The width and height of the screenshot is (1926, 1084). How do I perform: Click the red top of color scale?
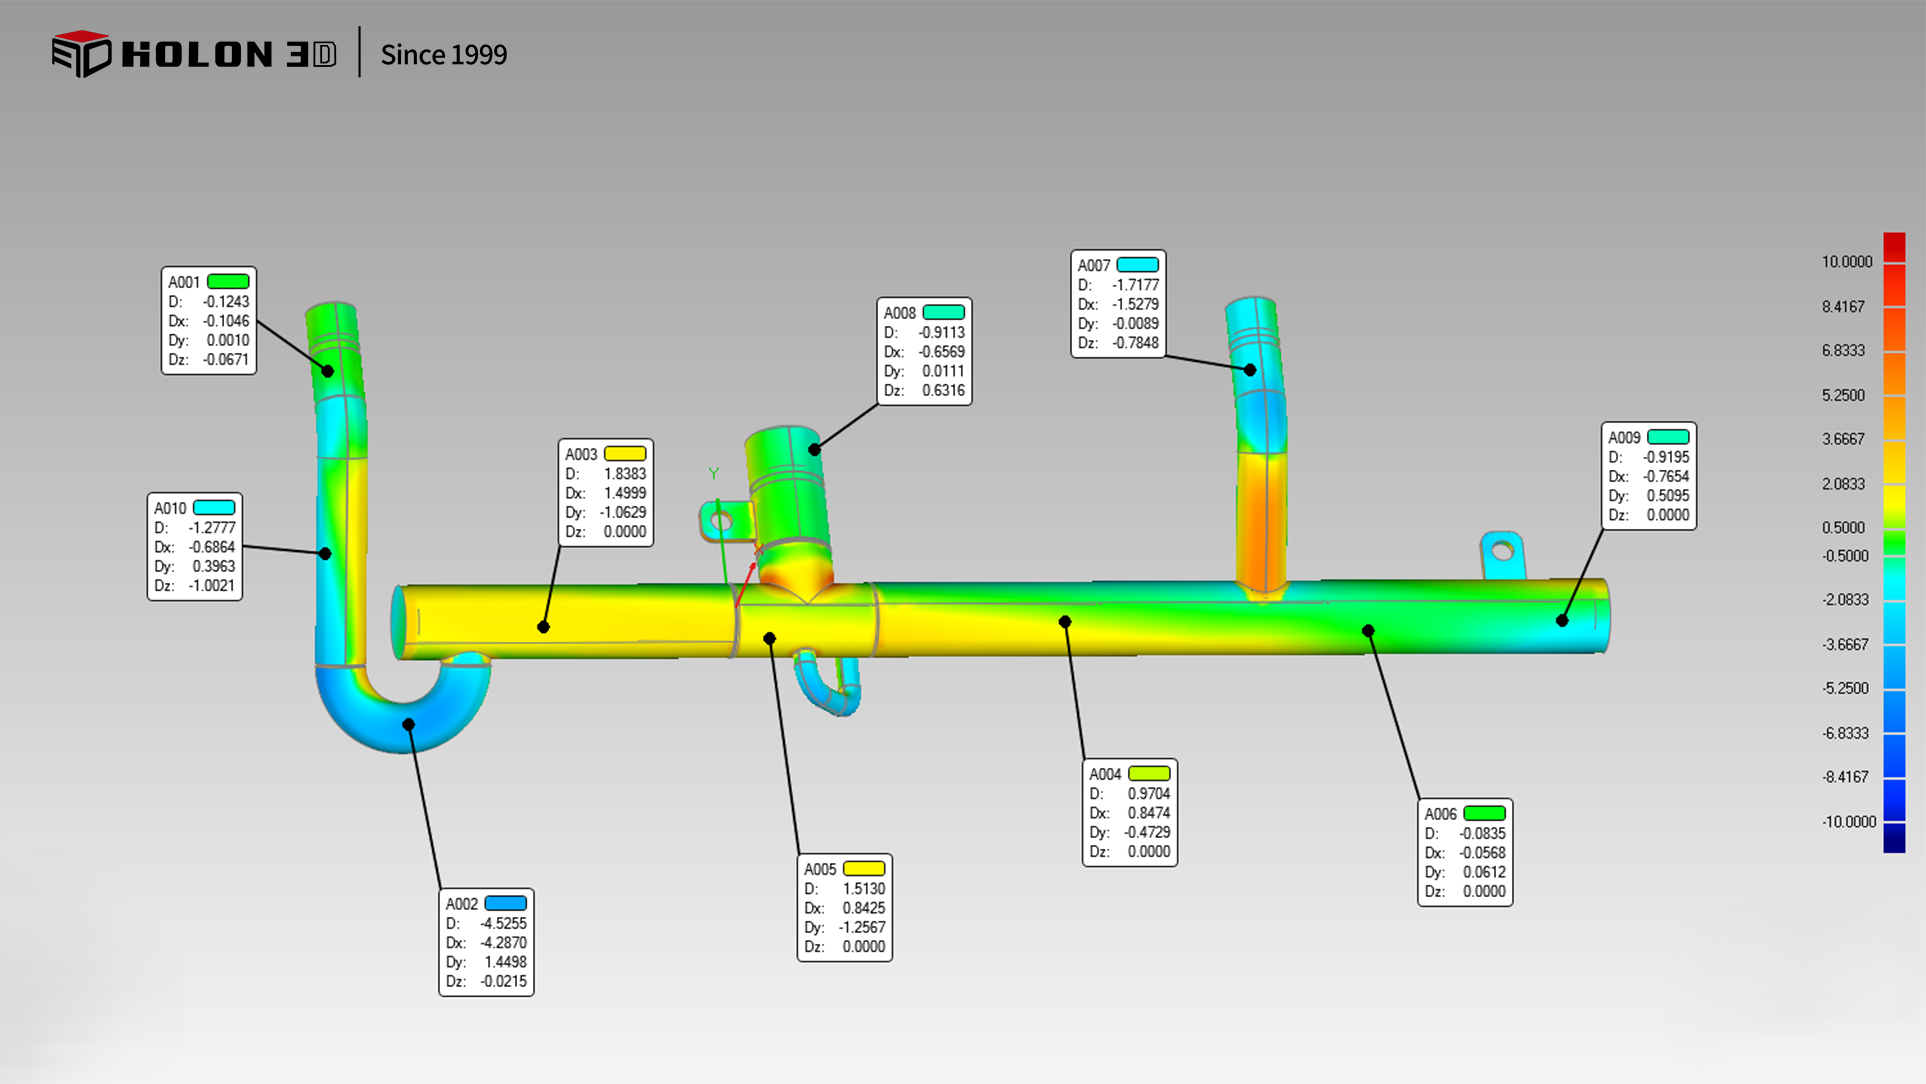(x=1894, y=246)
